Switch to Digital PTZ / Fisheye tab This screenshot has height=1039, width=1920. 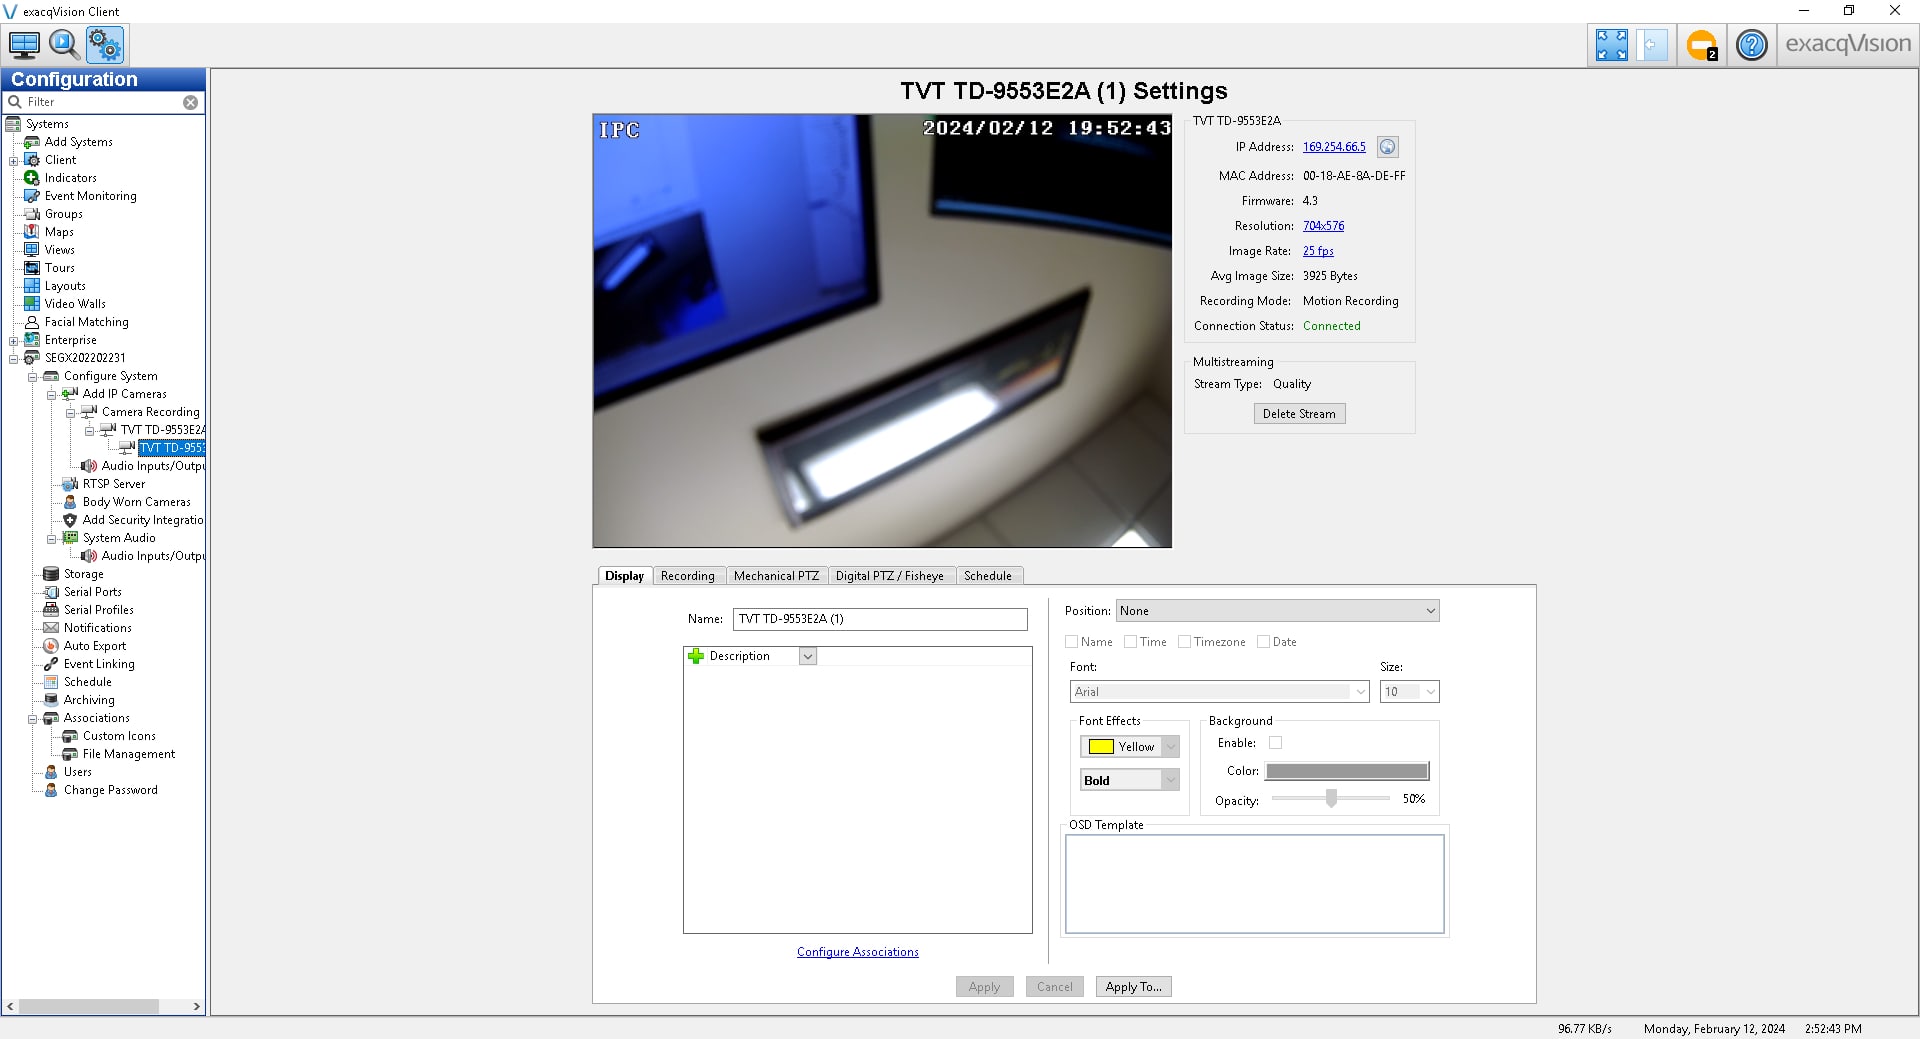coord(890,576)
